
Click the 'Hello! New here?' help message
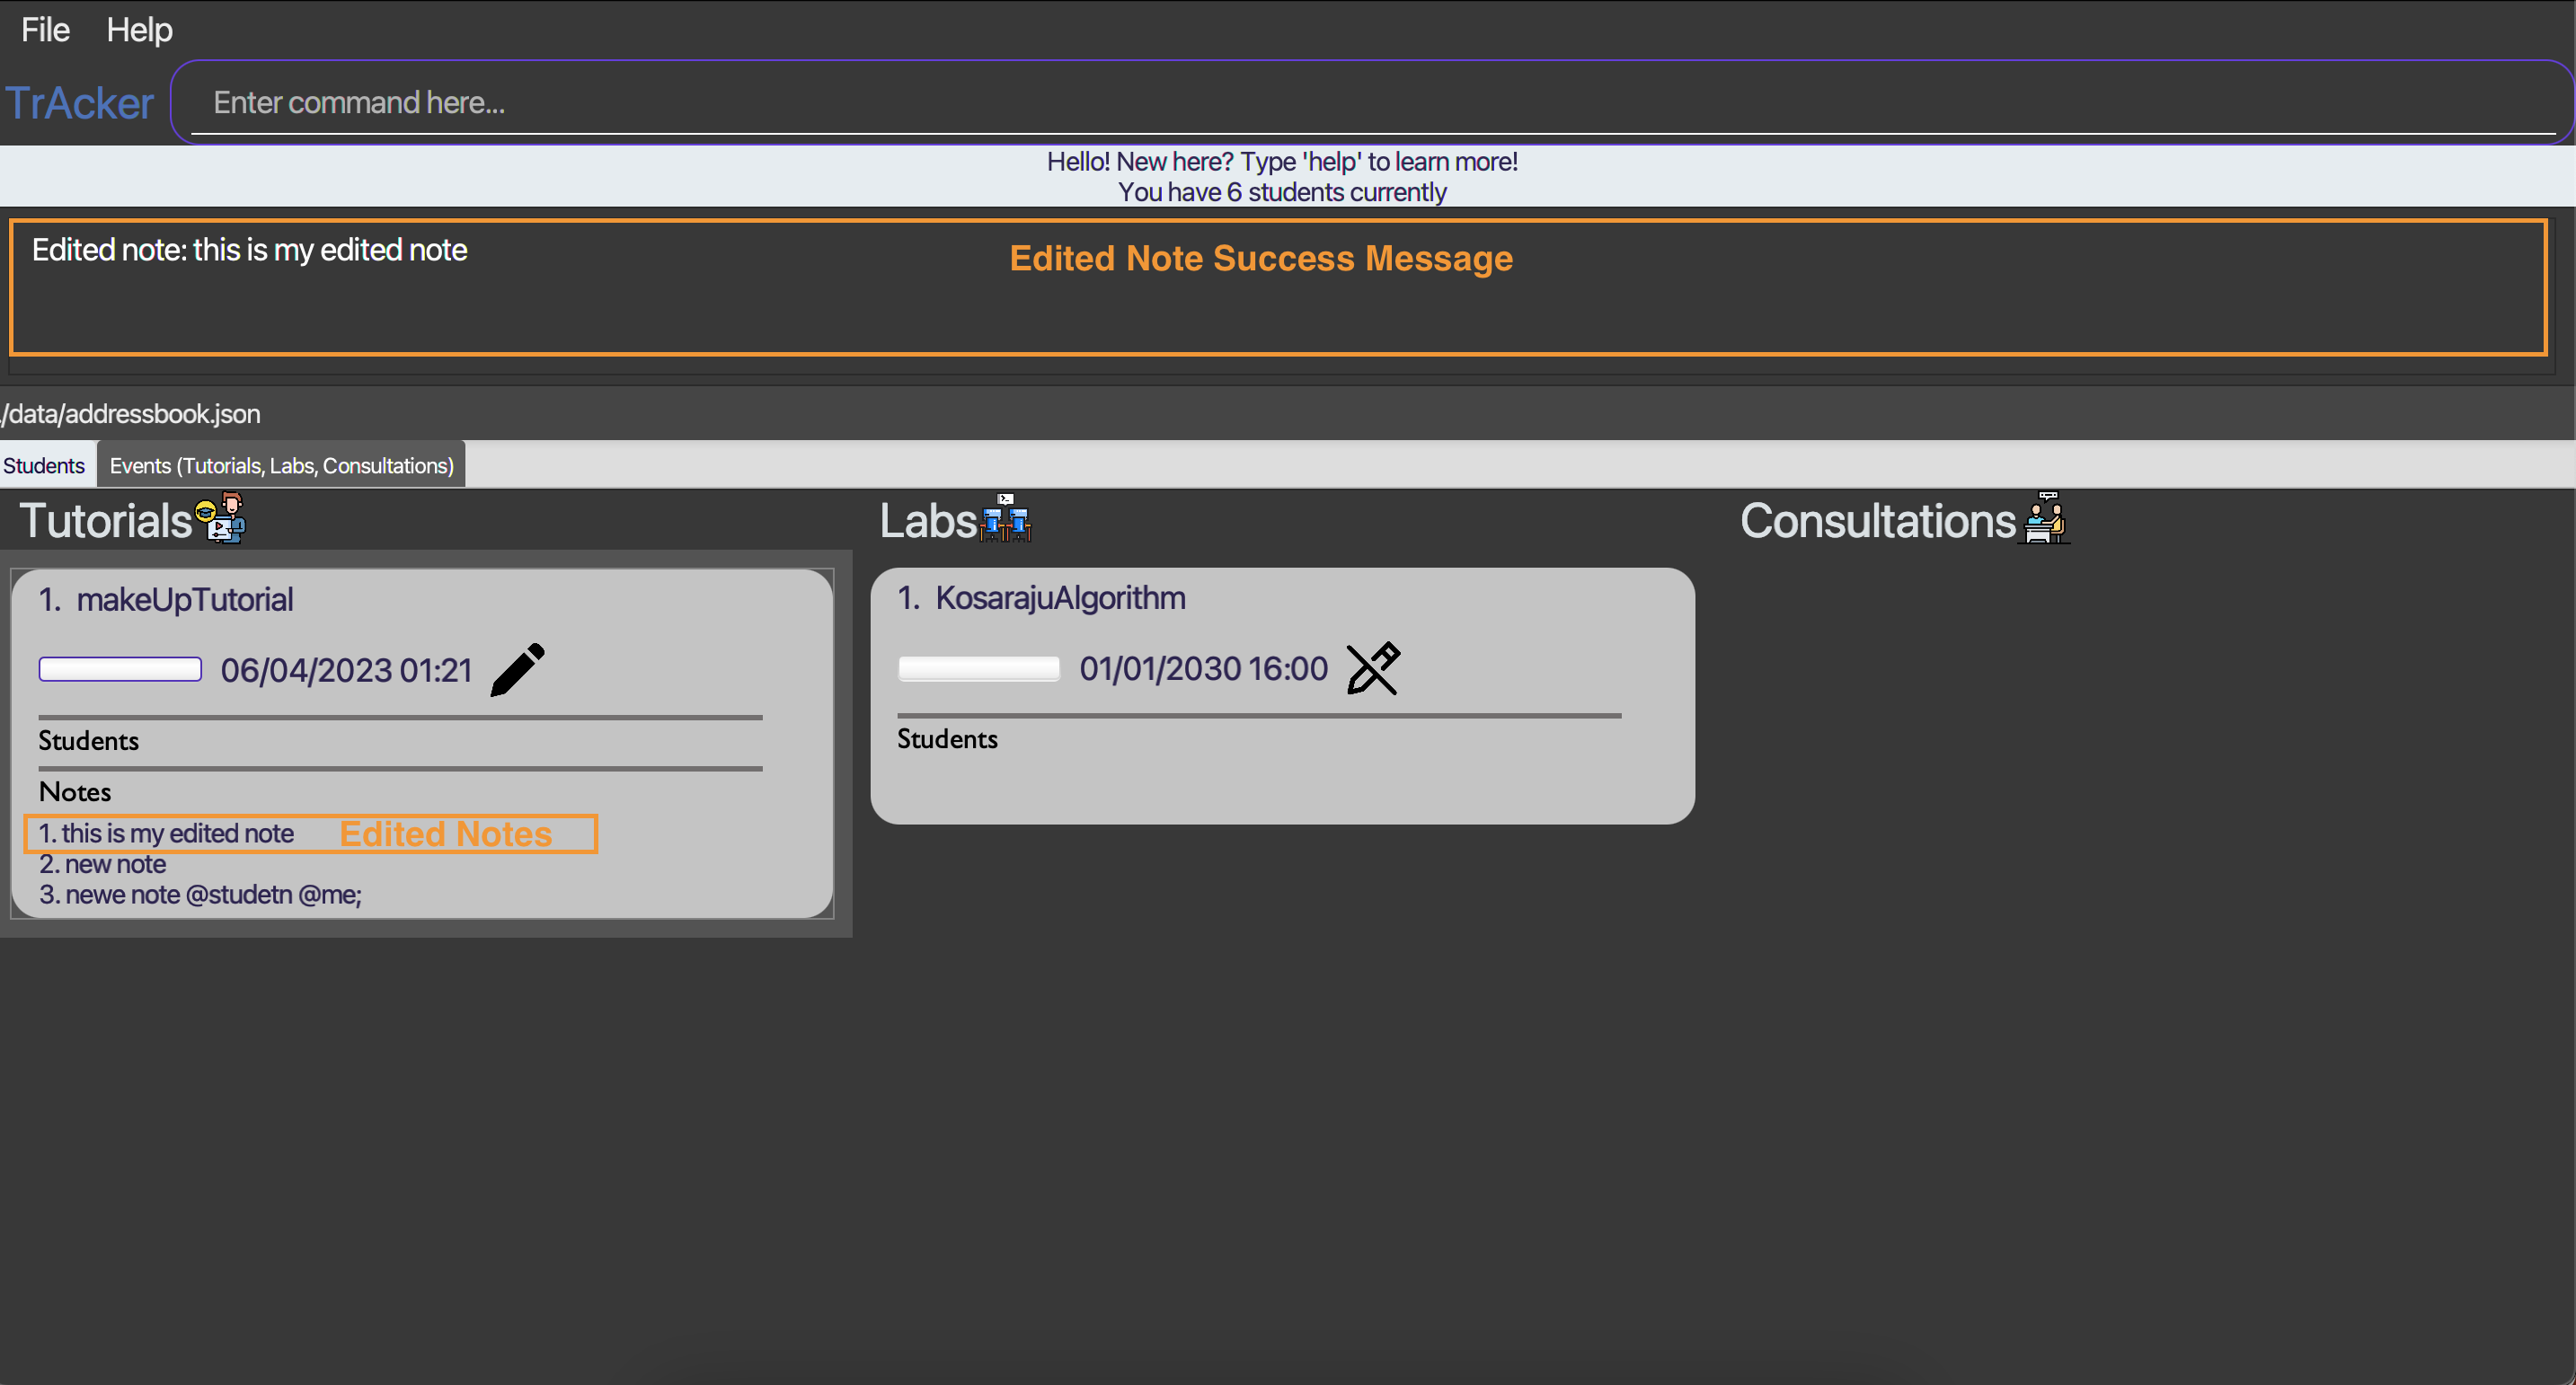pos(1282,161)
